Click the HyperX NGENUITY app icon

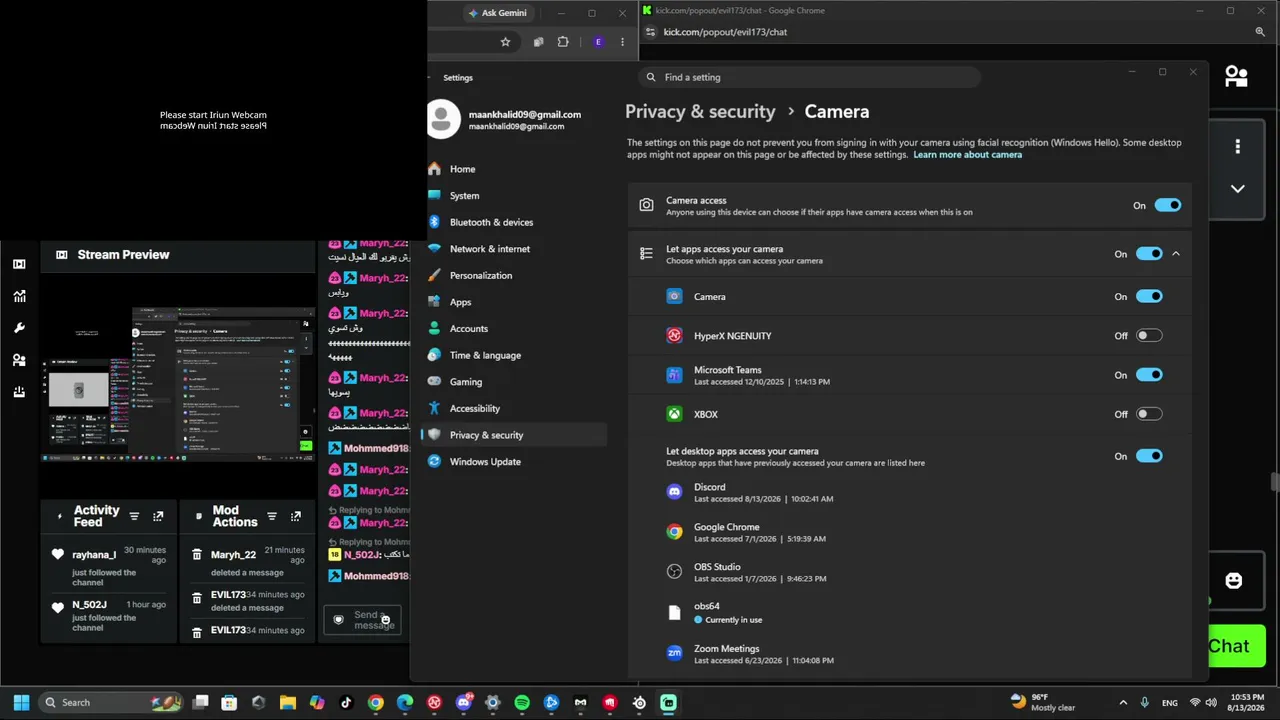coord(675,336)
